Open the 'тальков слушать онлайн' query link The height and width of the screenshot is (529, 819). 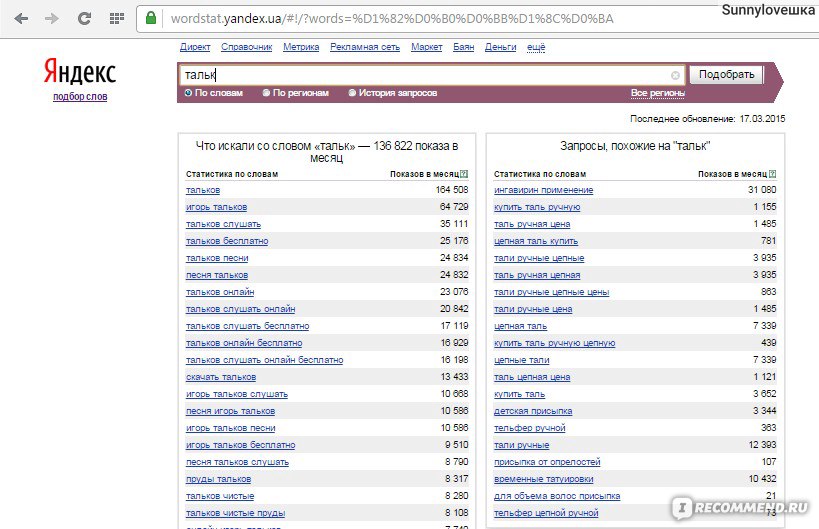[240, 309]
